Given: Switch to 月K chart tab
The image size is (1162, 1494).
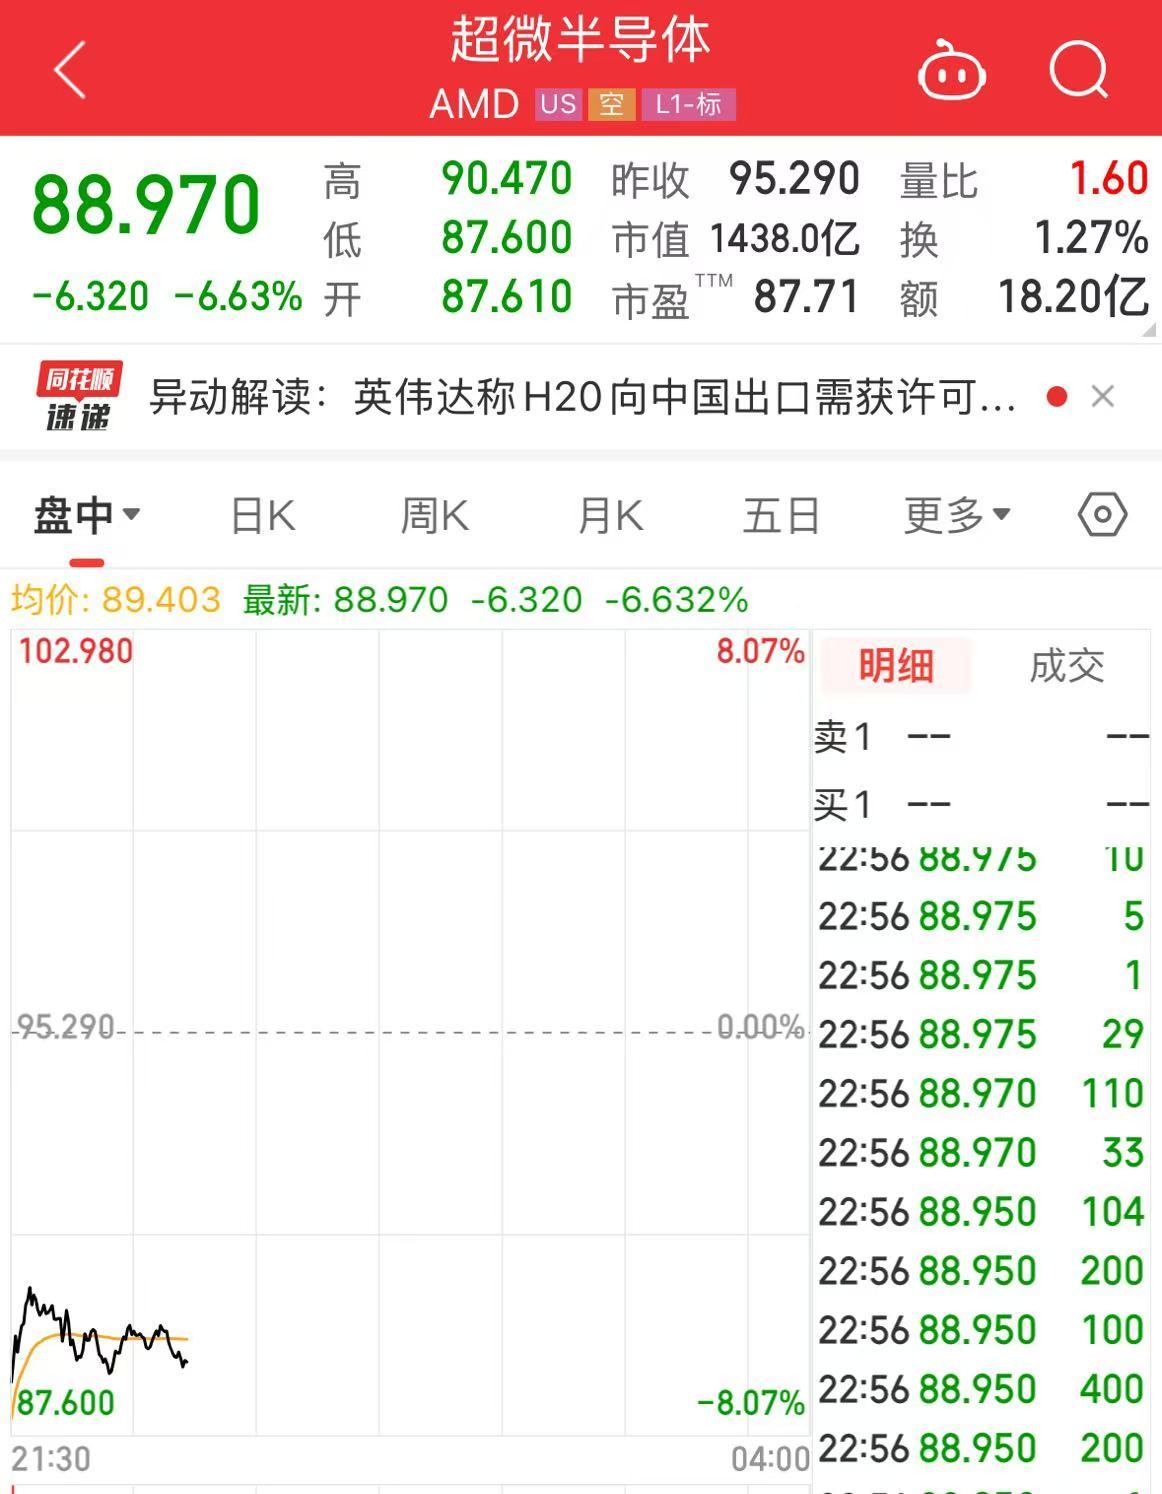Looking at the screenshot, I should click(610, 516).
